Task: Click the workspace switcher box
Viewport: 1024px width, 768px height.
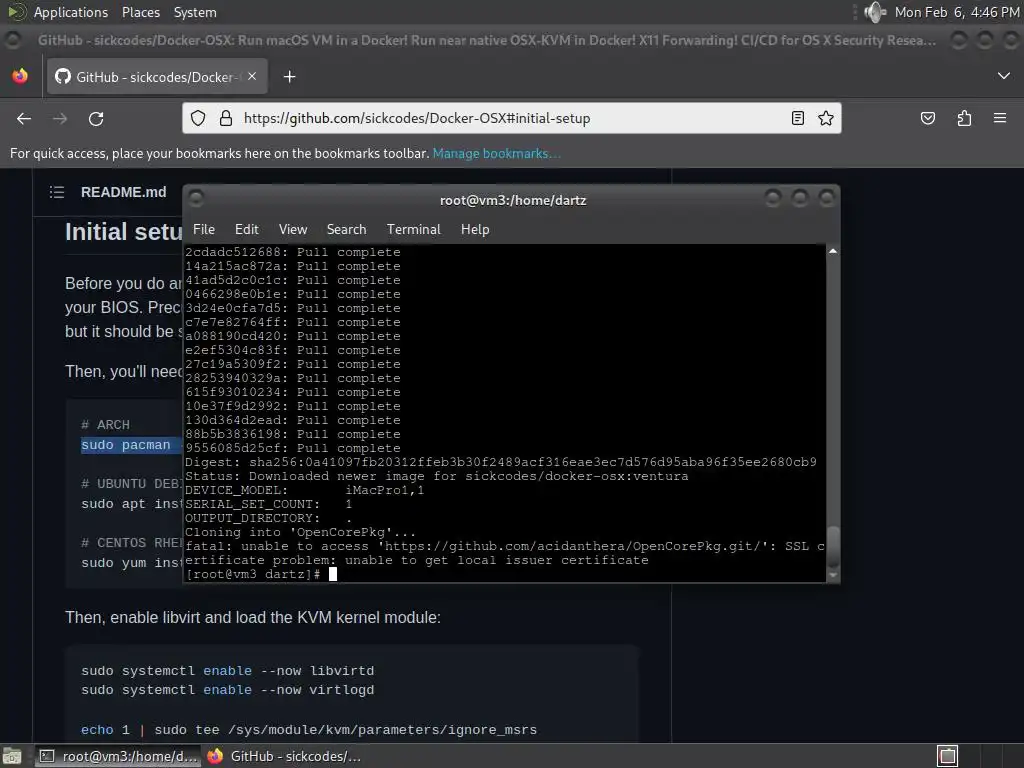Action: (947, 756)
